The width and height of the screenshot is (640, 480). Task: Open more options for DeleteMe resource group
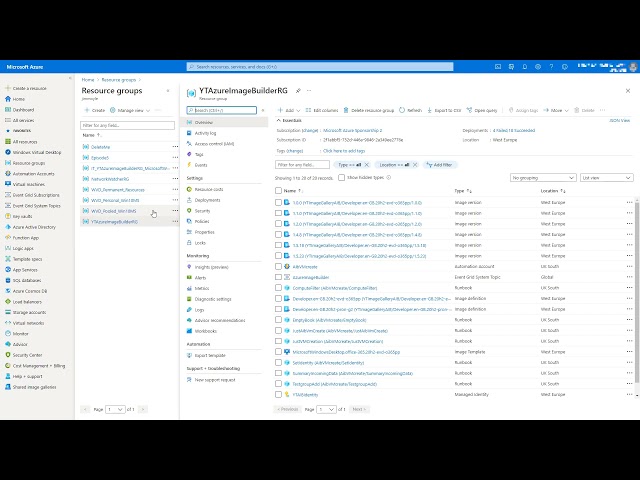[175, 147]
